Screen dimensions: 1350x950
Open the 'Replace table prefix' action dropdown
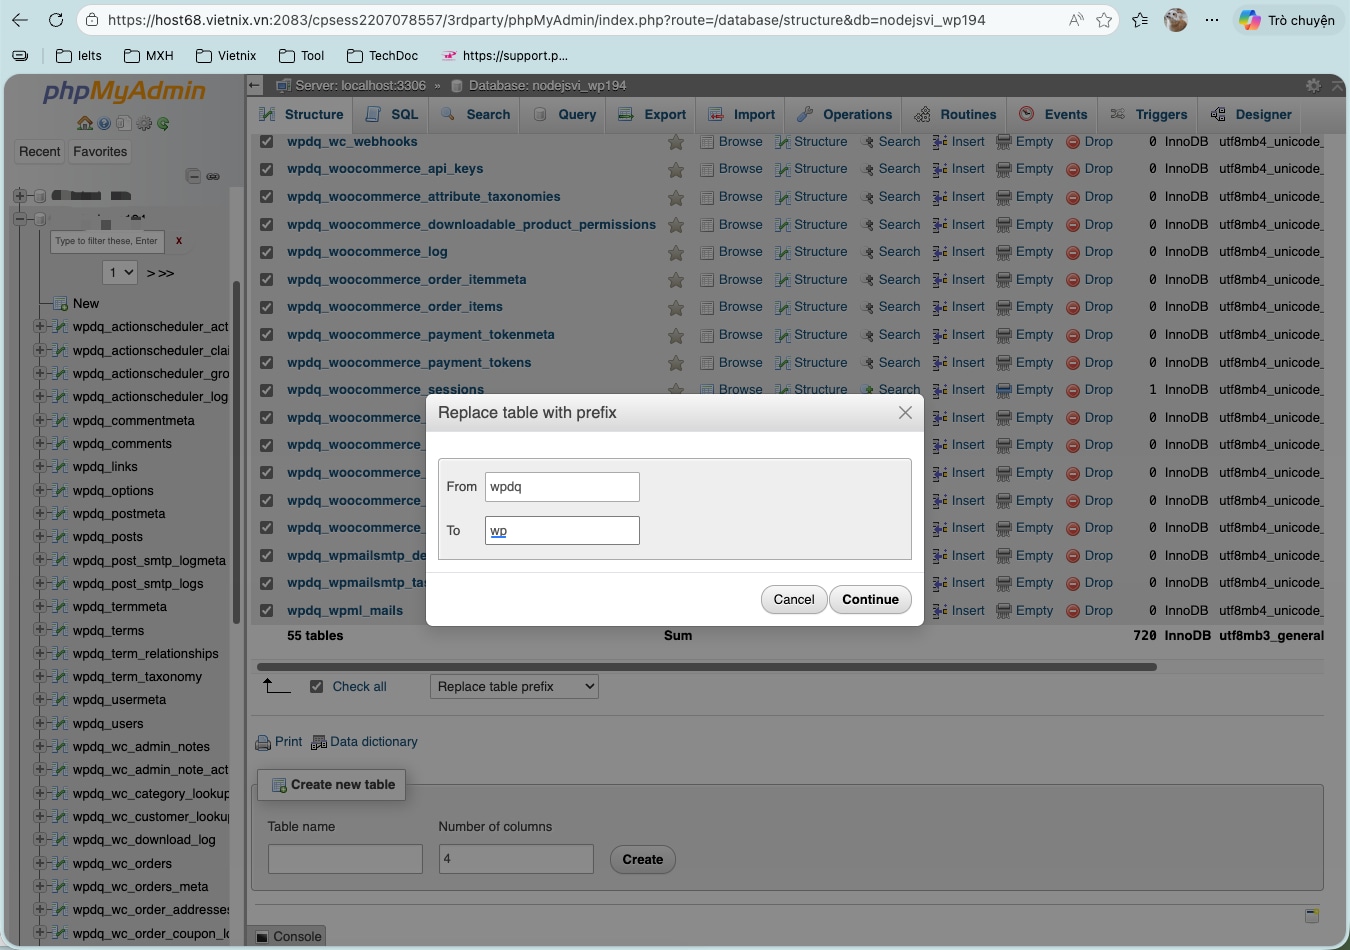coord(514,687)
